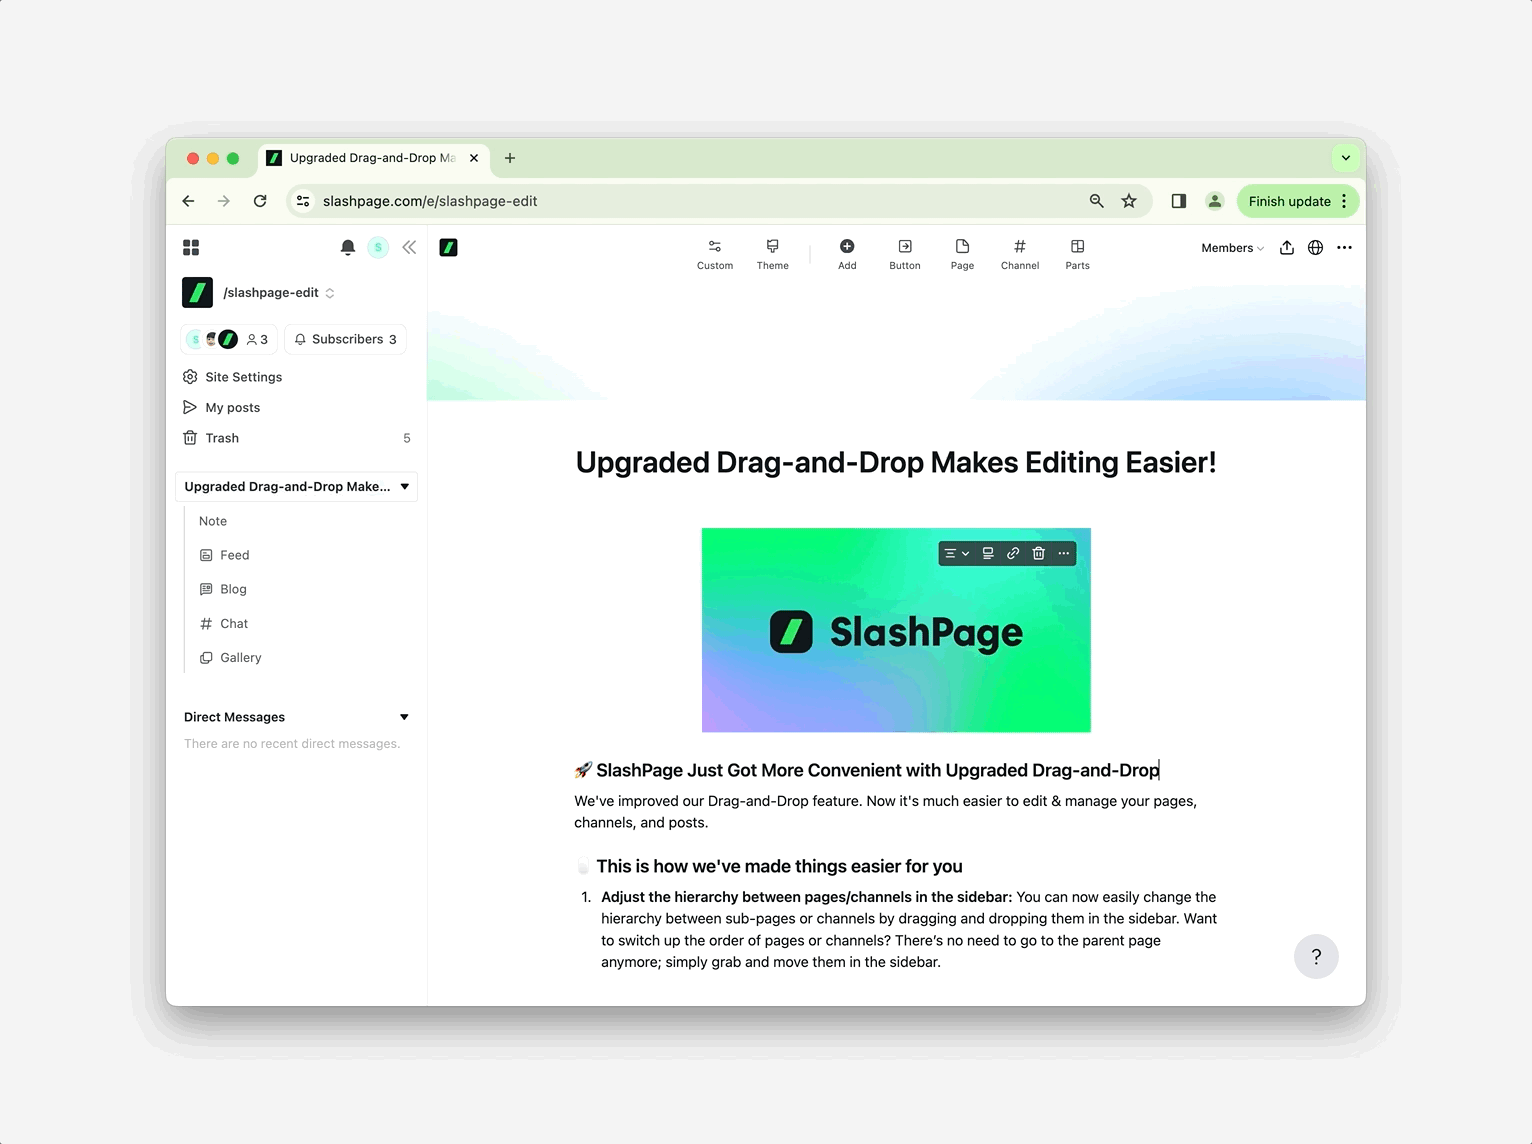This screenshot has width=1532, height=1144.
Task: Select the Blog channel
Action: [x=224, y=589]
